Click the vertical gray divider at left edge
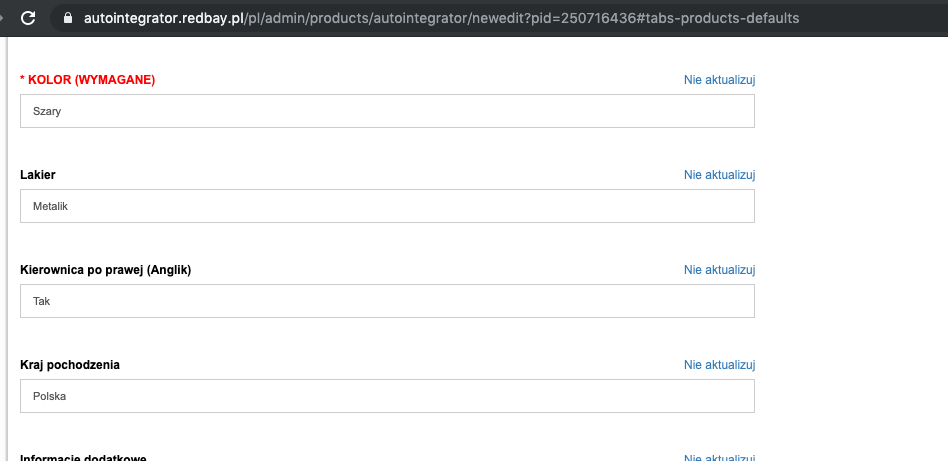 click(x=7, y=250)
